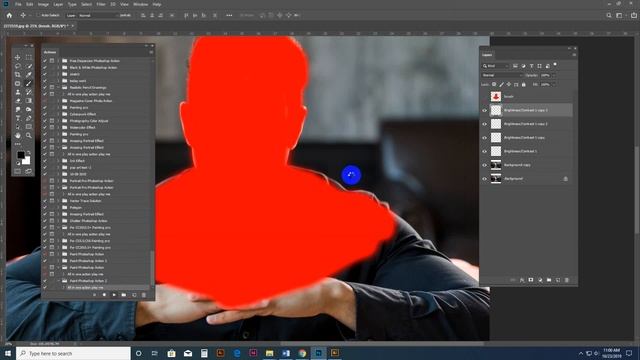
Task: Select the Brush tool
Action: point(29,84)
